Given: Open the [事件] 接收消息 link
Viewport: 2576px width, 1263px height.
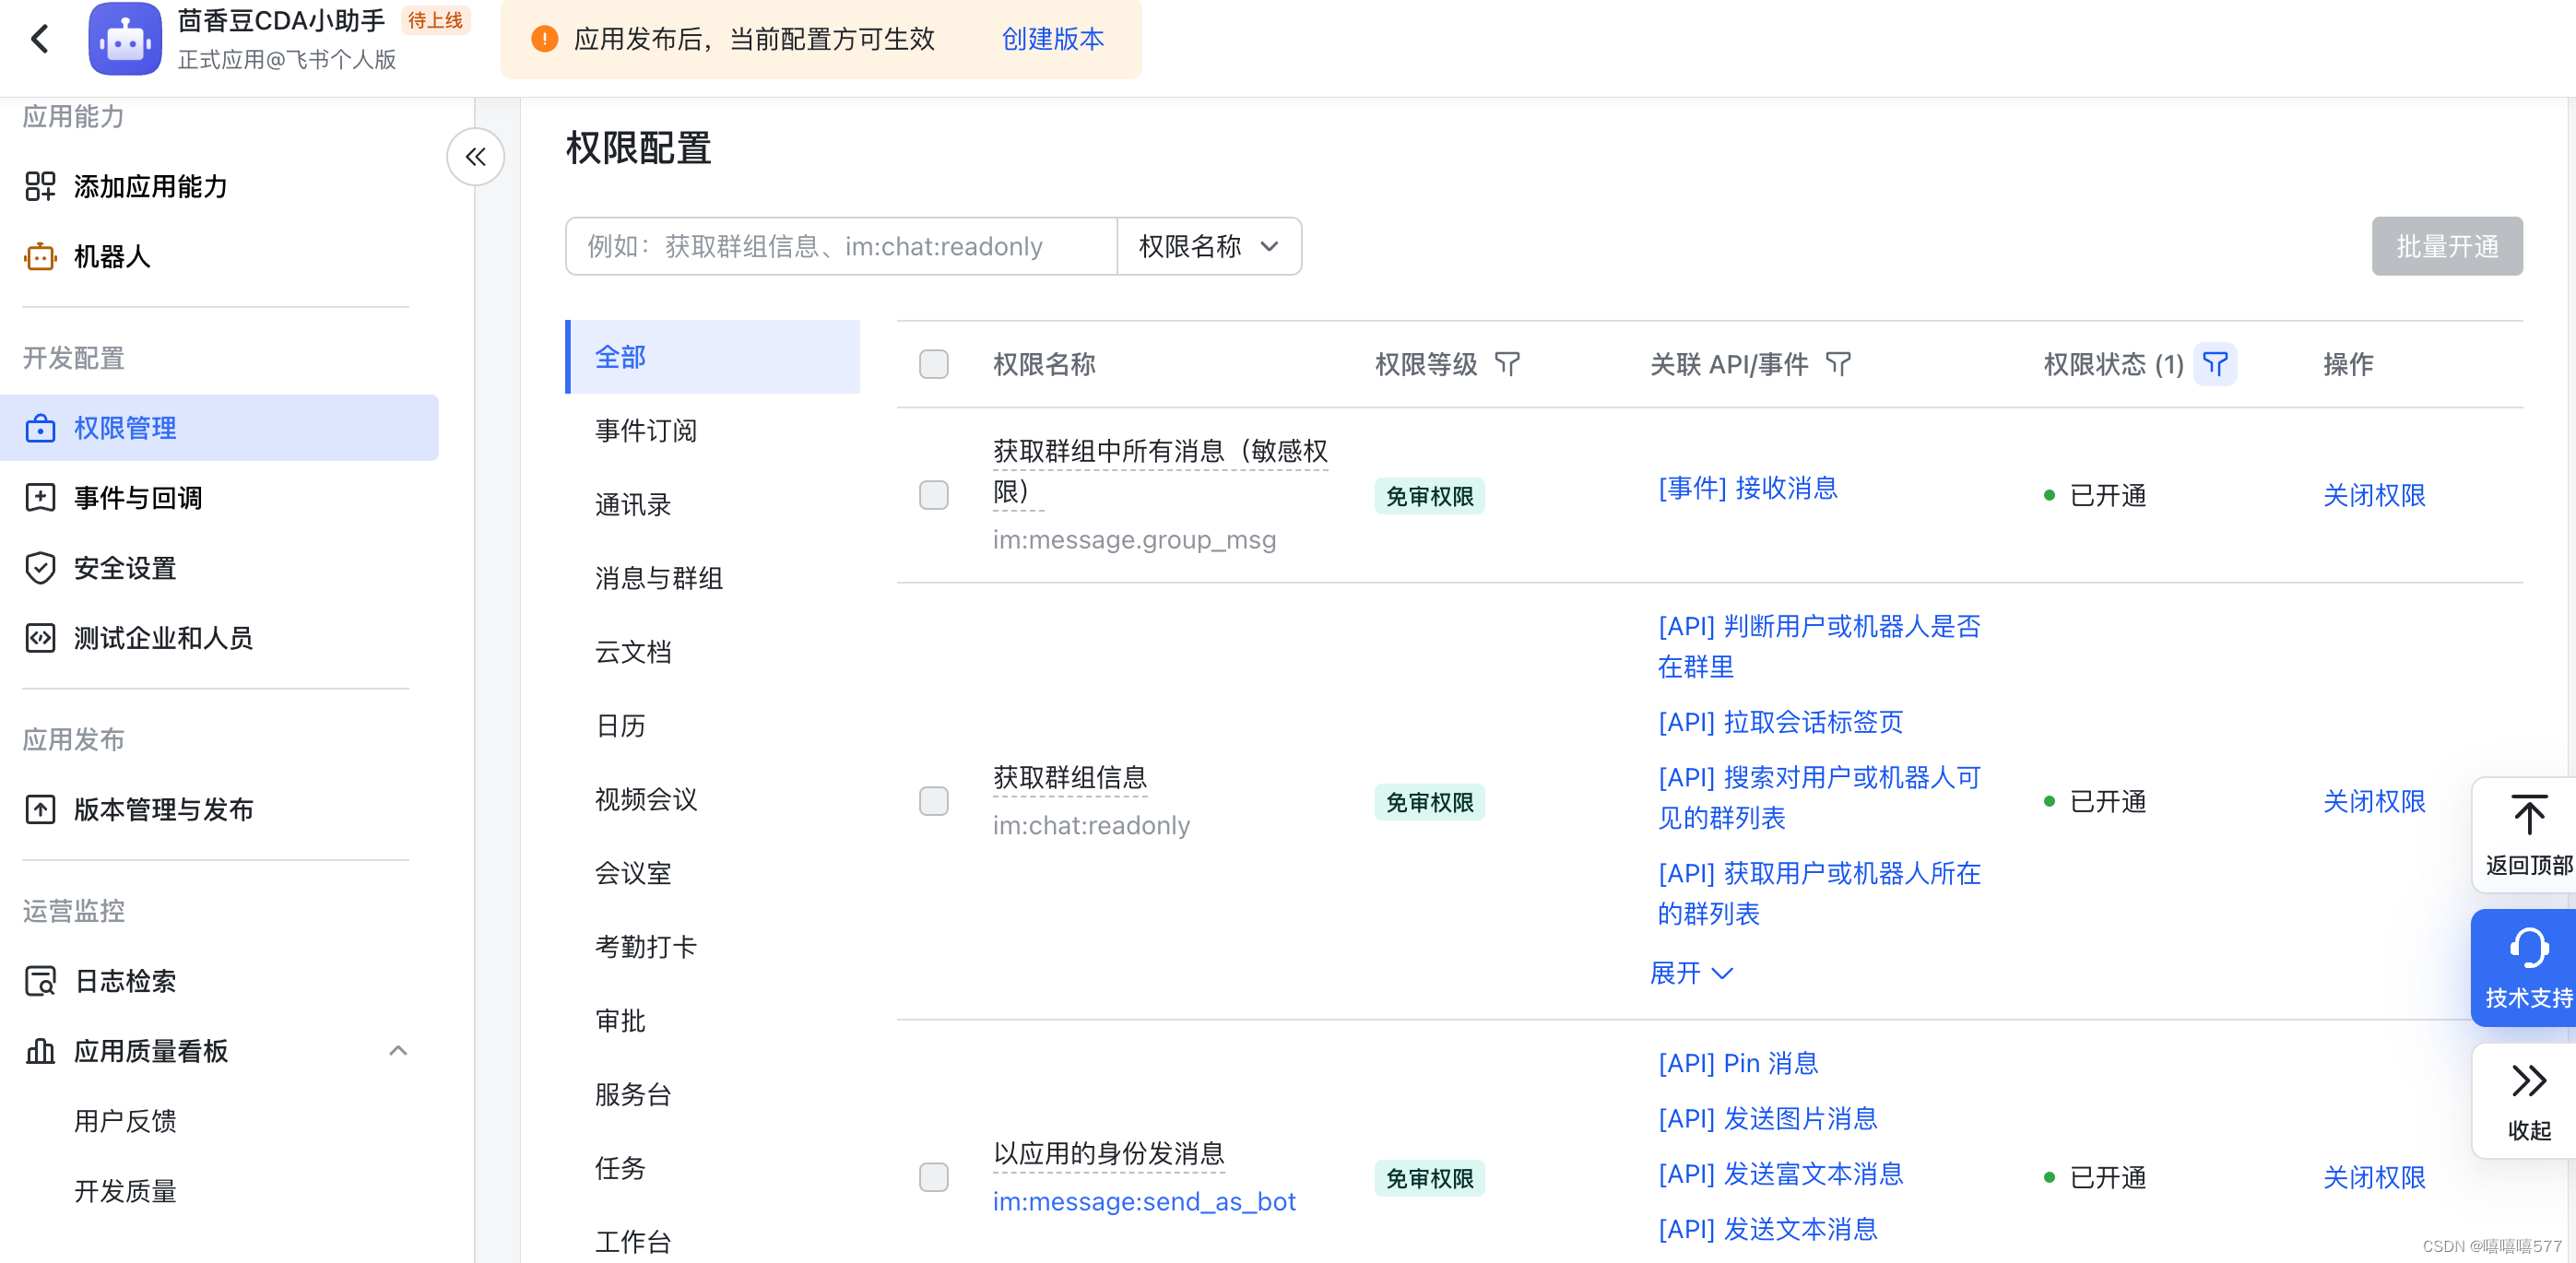Looking at the screenshot, I should [1747, 488].
